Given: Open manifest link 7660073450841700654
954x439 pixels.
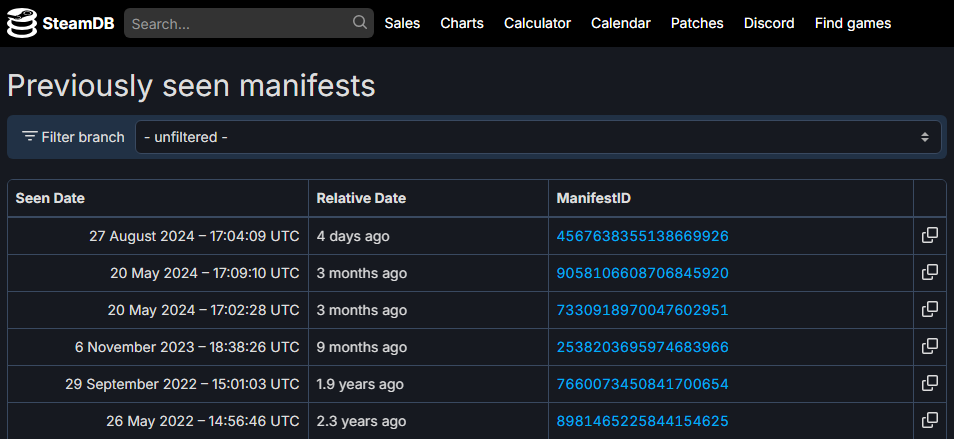Looking at the screenshot, I should click(x=642, y=384).
